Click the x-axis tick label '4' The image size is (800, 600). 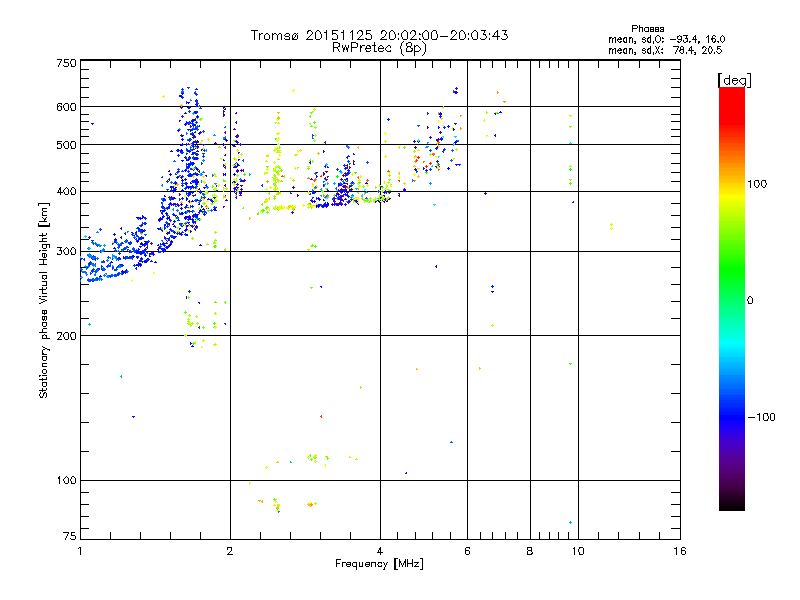point(380,551)
